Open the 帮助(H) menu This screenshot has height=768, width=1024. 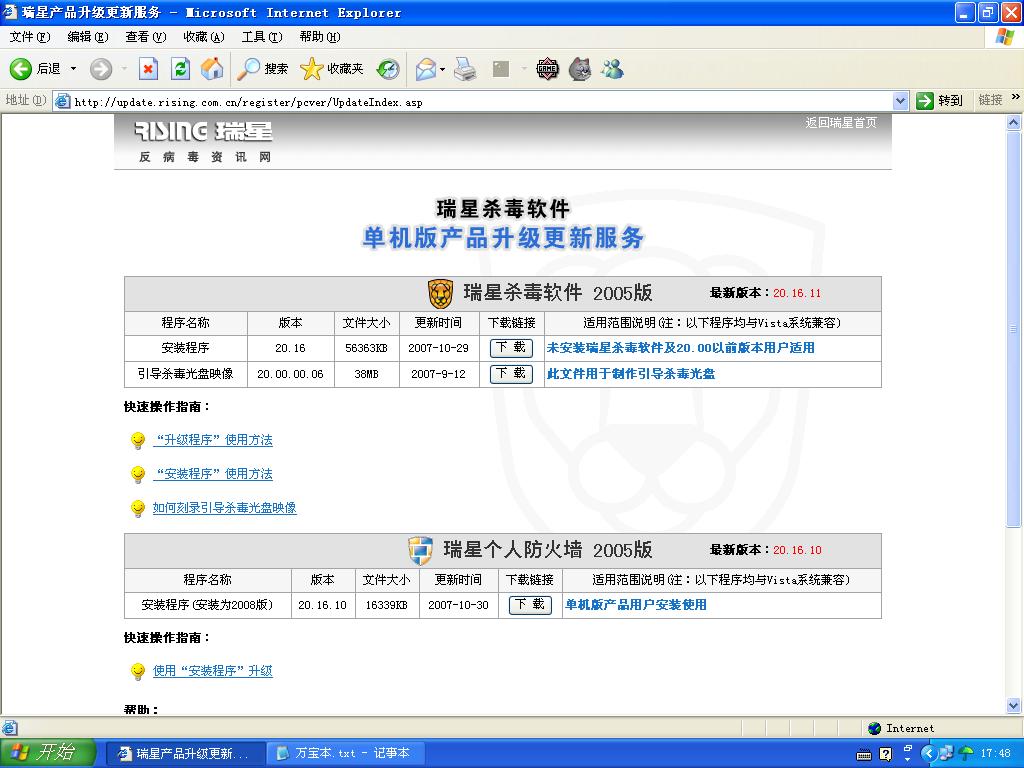[320, 37]
